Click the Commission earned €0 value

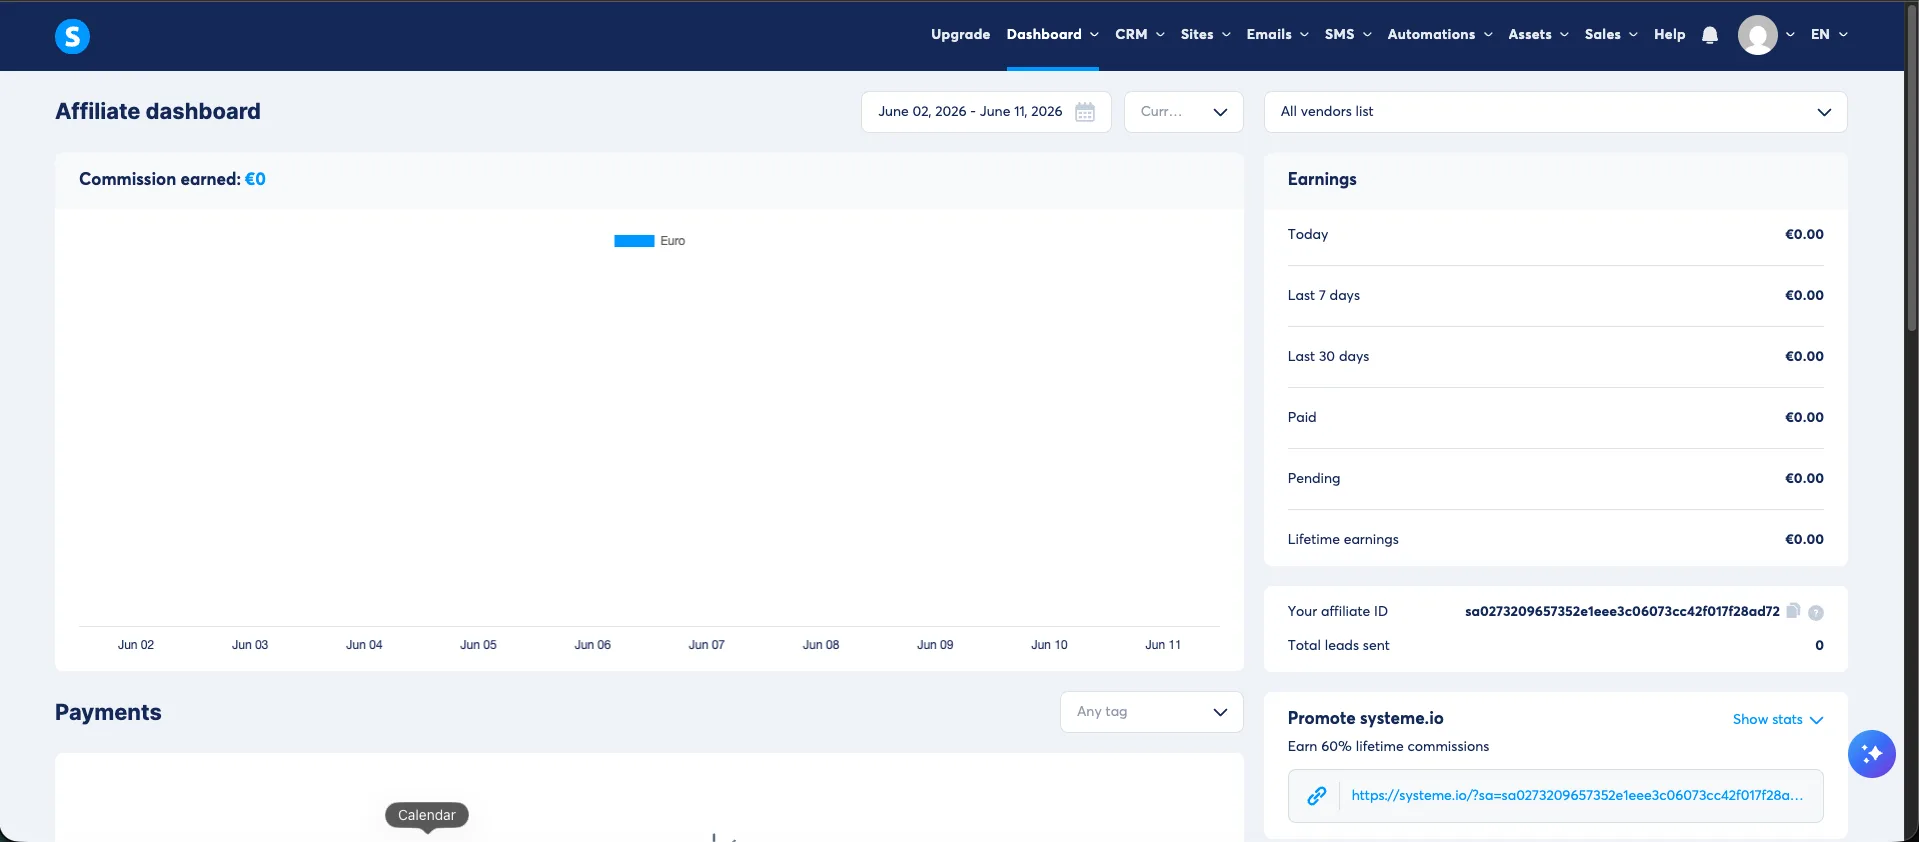(255, 179)
